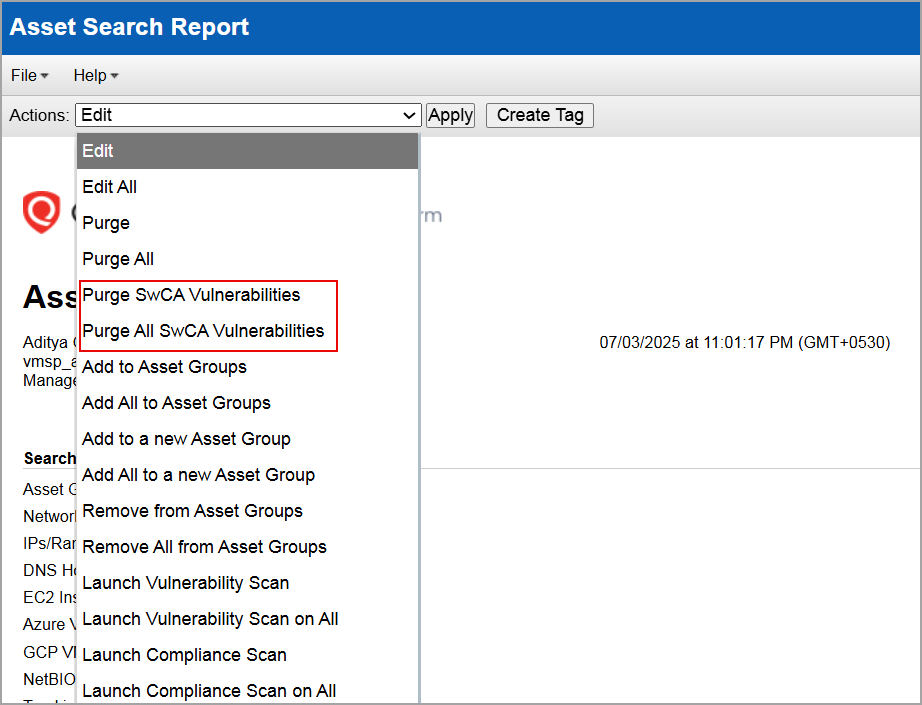The height and width of the screenshot is (705, 922).
Task: Open the Actions dropdown
Action: pyautogui.click(x=410, y=115)
